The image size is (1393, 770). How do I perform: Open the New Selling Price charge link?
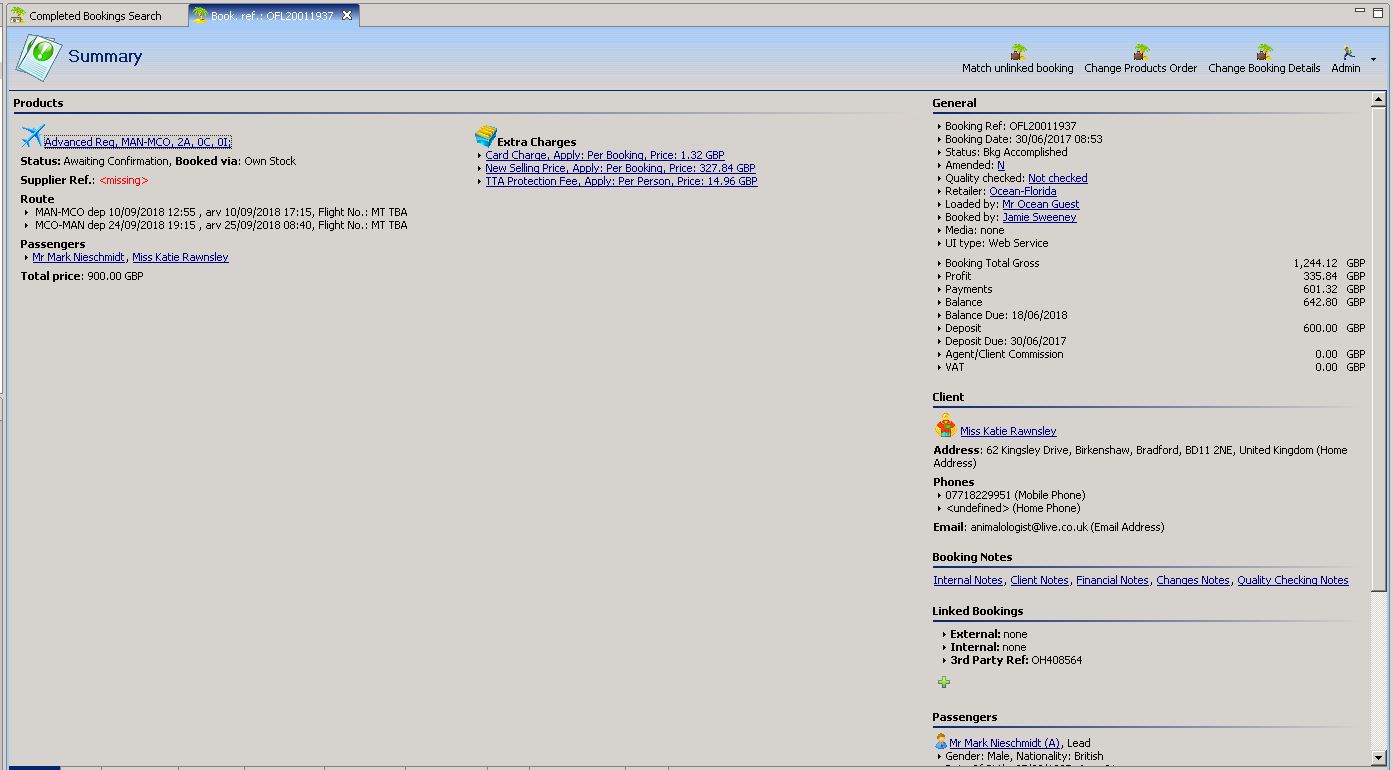pos(620,169)
